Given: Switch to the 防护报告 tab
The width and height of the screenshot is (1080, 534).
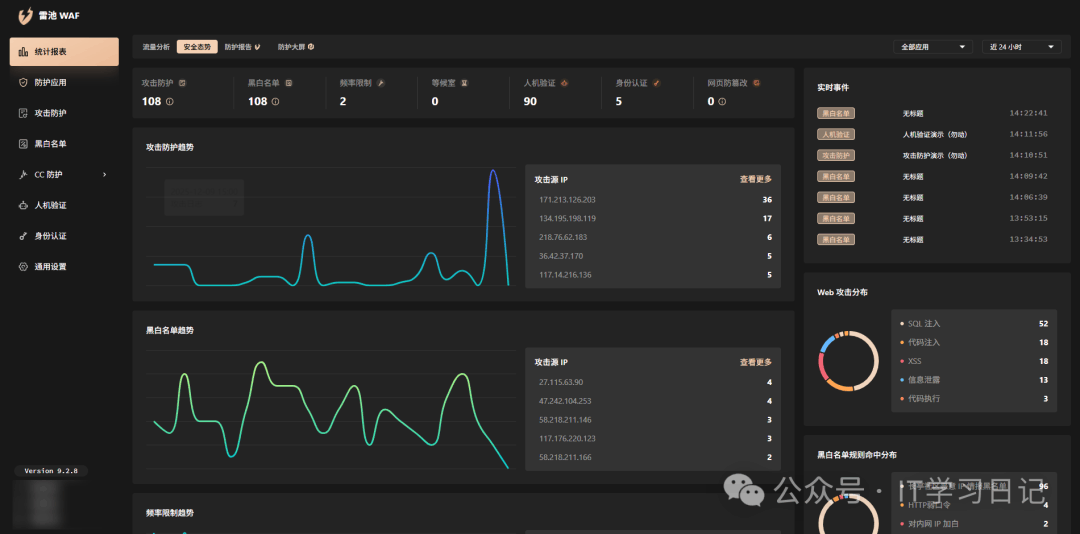Looking at the screenshot, I should pyautogui.click(x=242, y=47).
